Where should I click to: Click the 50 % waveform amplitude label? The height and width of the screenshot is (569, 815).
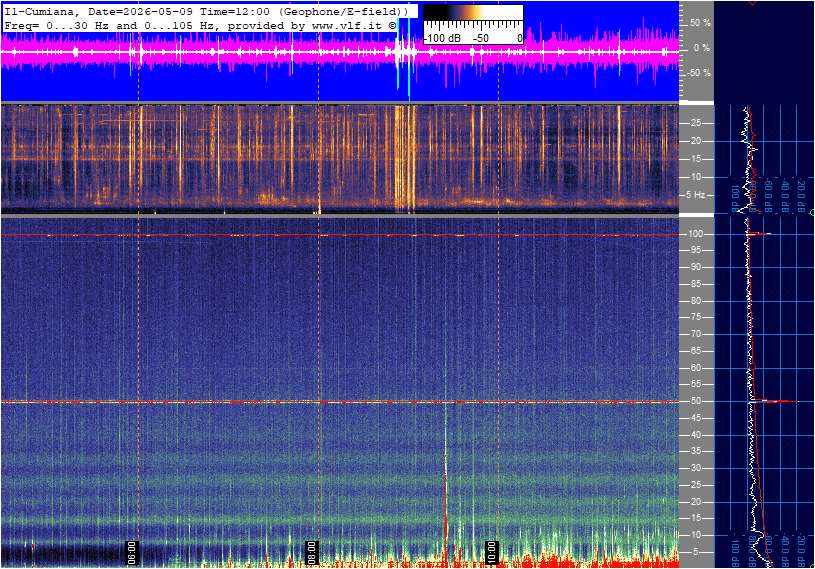tap(700, 23)
